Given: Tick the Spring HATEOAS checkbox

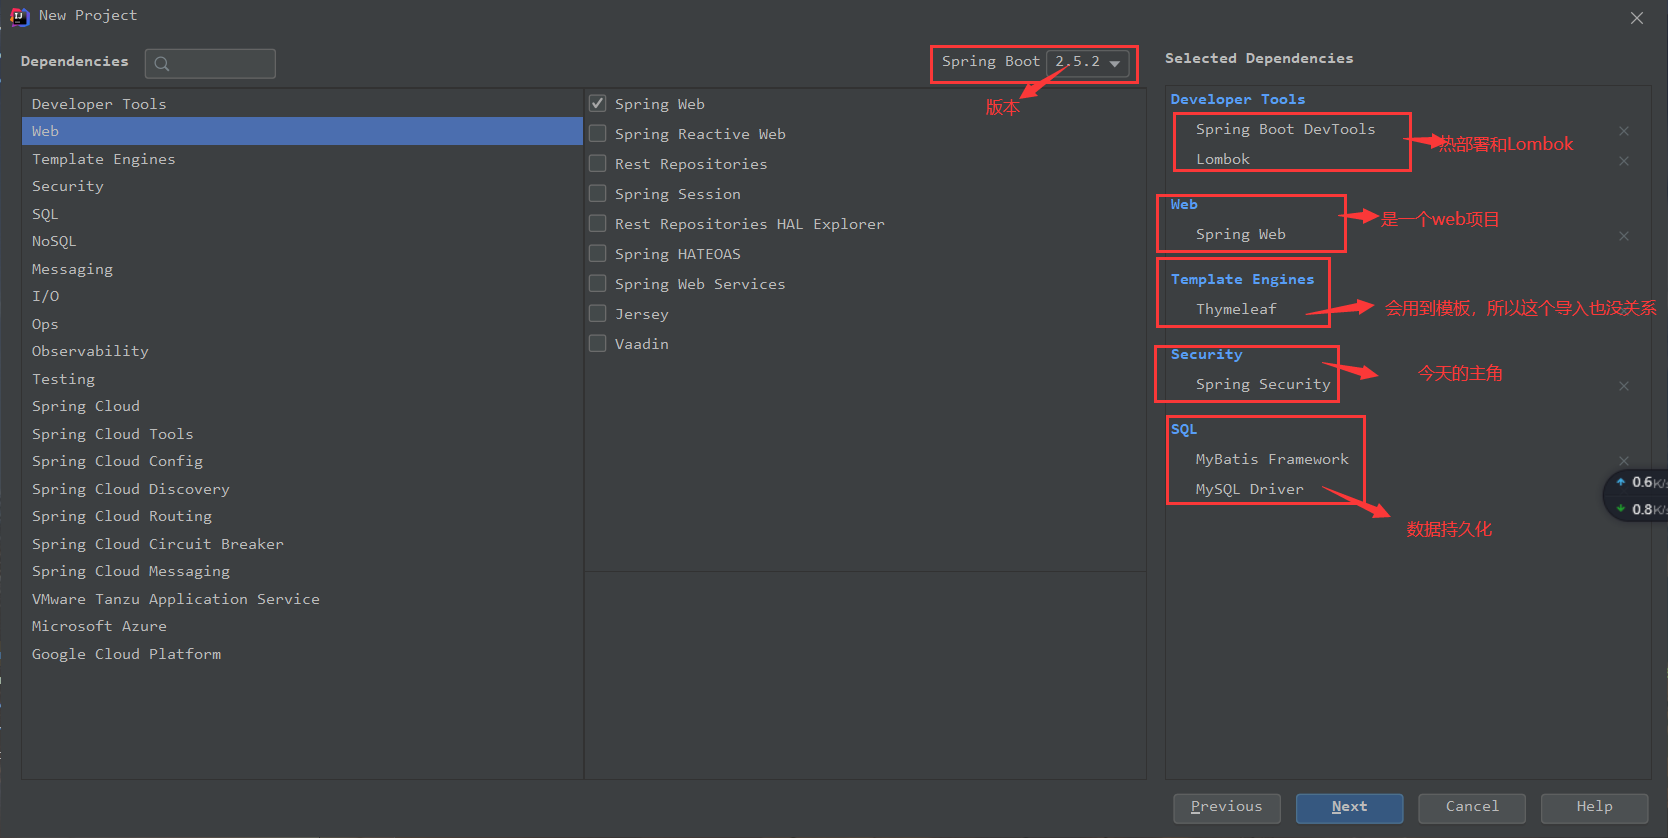Looking at the screenshot, I should click(x=597, y=254).
